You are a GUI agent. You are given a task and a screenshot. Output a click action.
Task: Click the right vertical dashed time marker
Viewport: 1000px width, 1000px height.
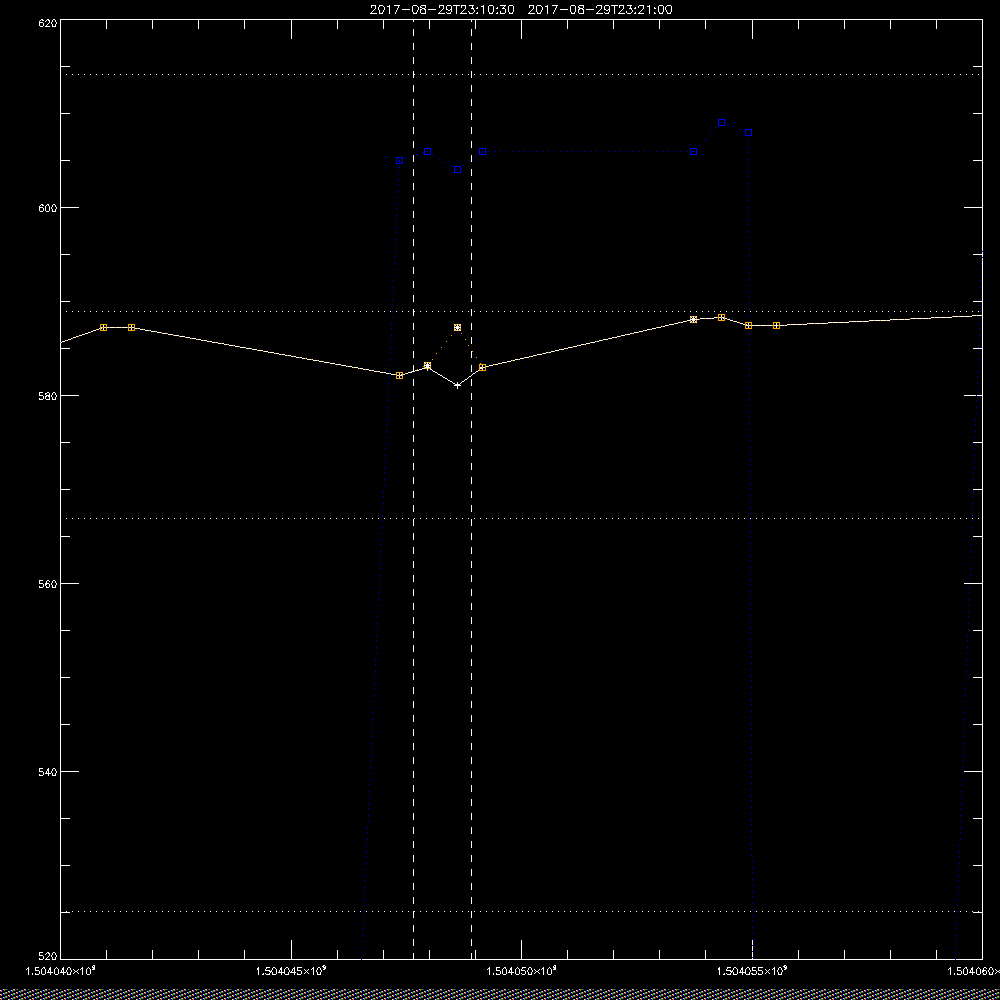pyautogui.click(x=471, y=489)
